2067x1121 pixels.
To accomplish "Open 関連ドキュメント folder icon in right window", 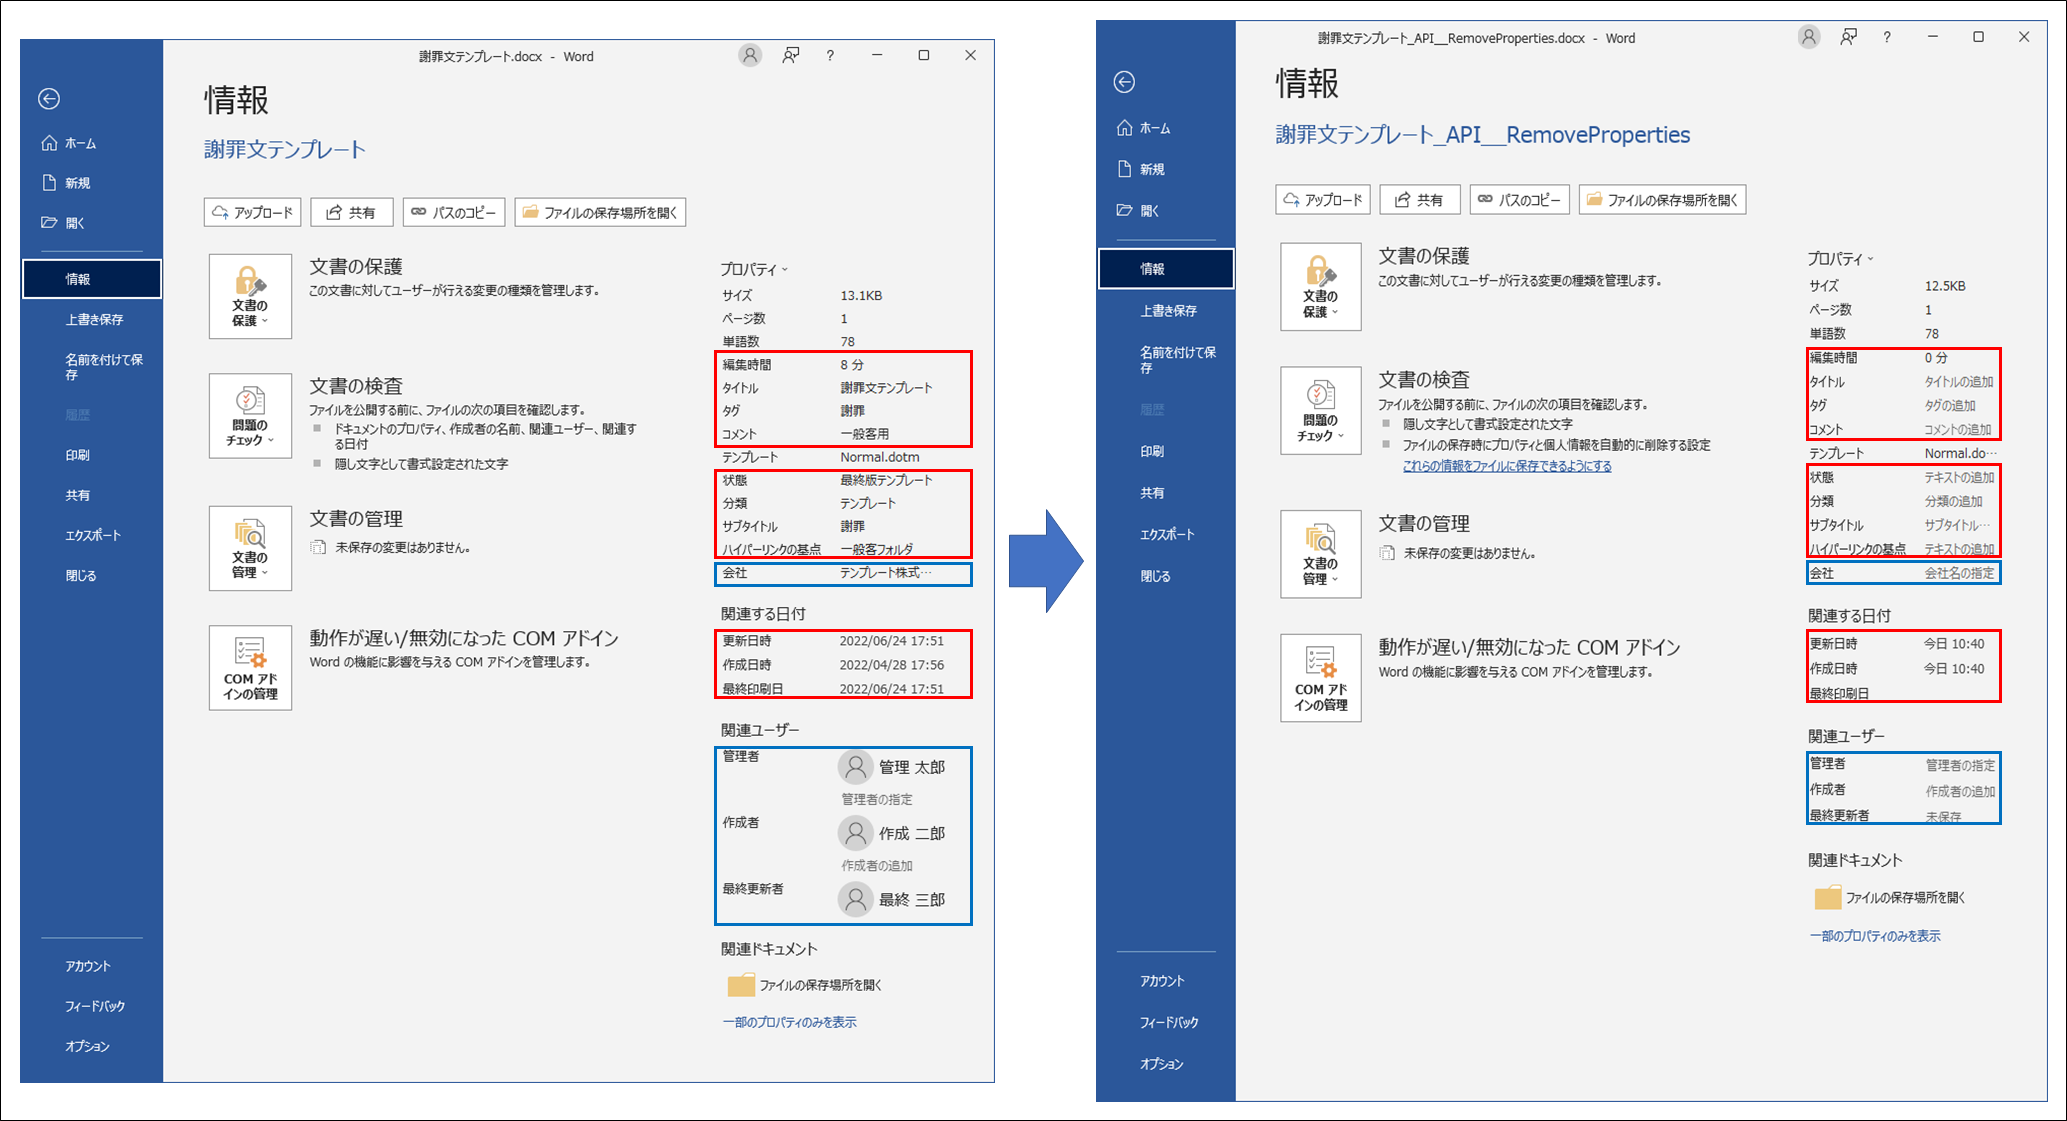I will coord(1828,898).
